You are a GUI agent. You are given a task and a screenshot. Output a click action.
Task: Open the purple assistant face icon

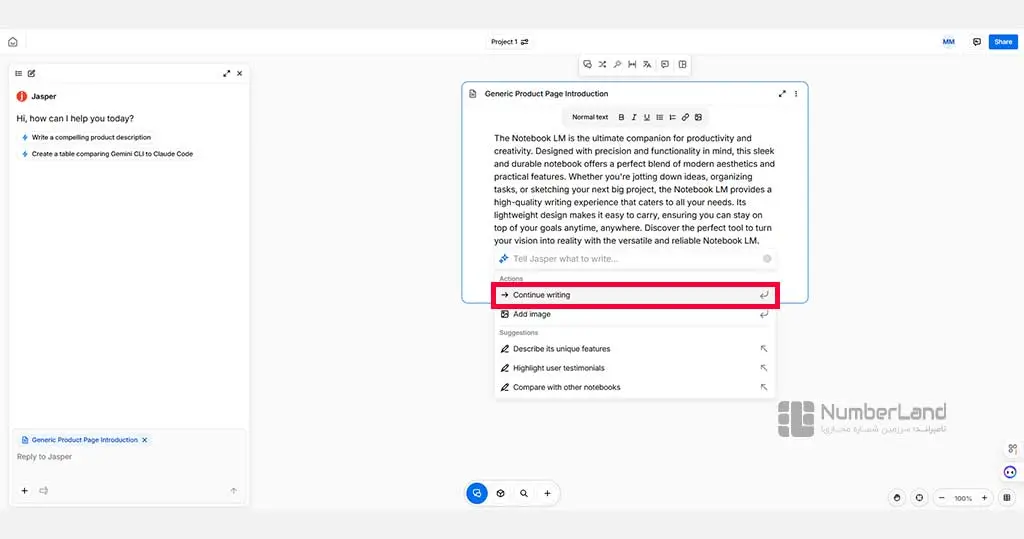pos(1010,472)
